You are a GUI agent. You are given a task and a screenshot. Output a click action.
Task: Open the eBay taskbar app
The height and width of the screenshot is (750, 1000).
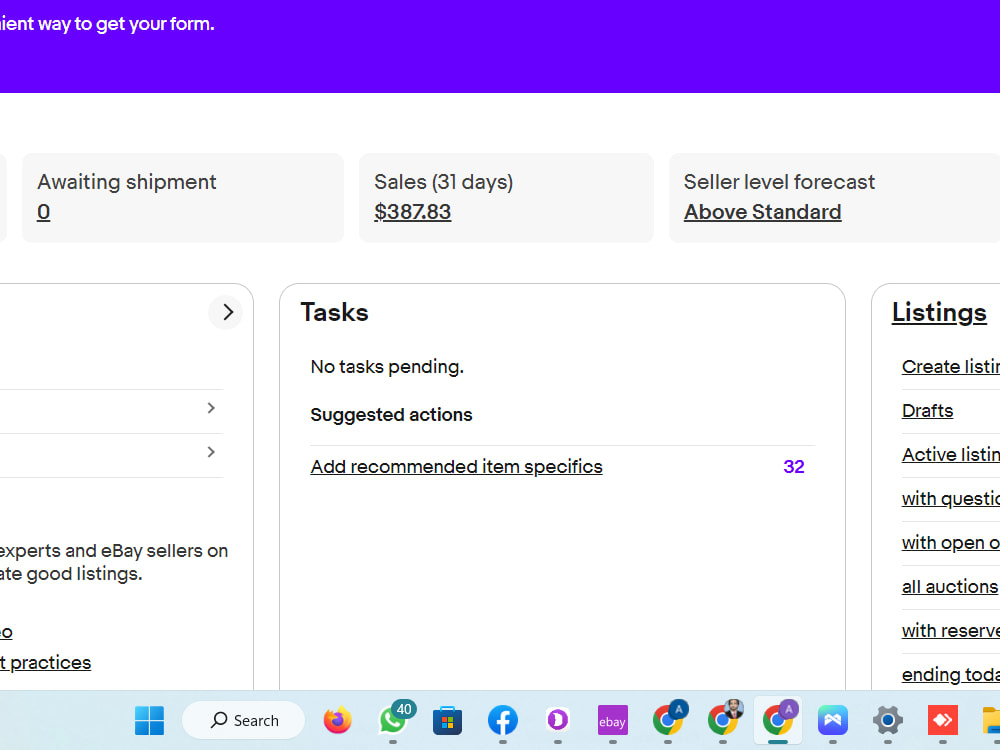click(612, 721)
